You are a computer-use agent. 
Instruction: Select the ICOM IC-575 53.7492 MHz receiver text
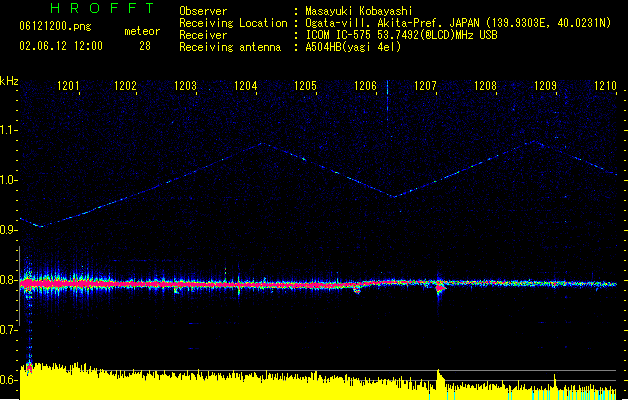(x=401, y=35)
